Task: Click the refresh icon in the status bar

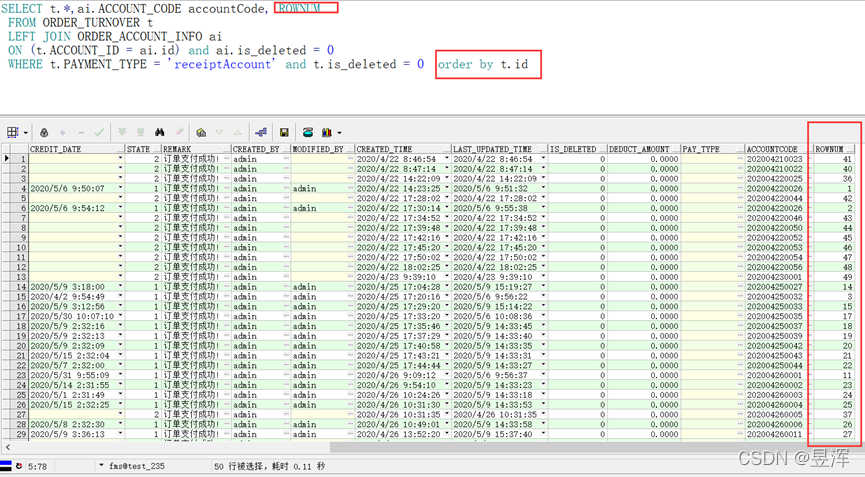Action: coord(19,466)
